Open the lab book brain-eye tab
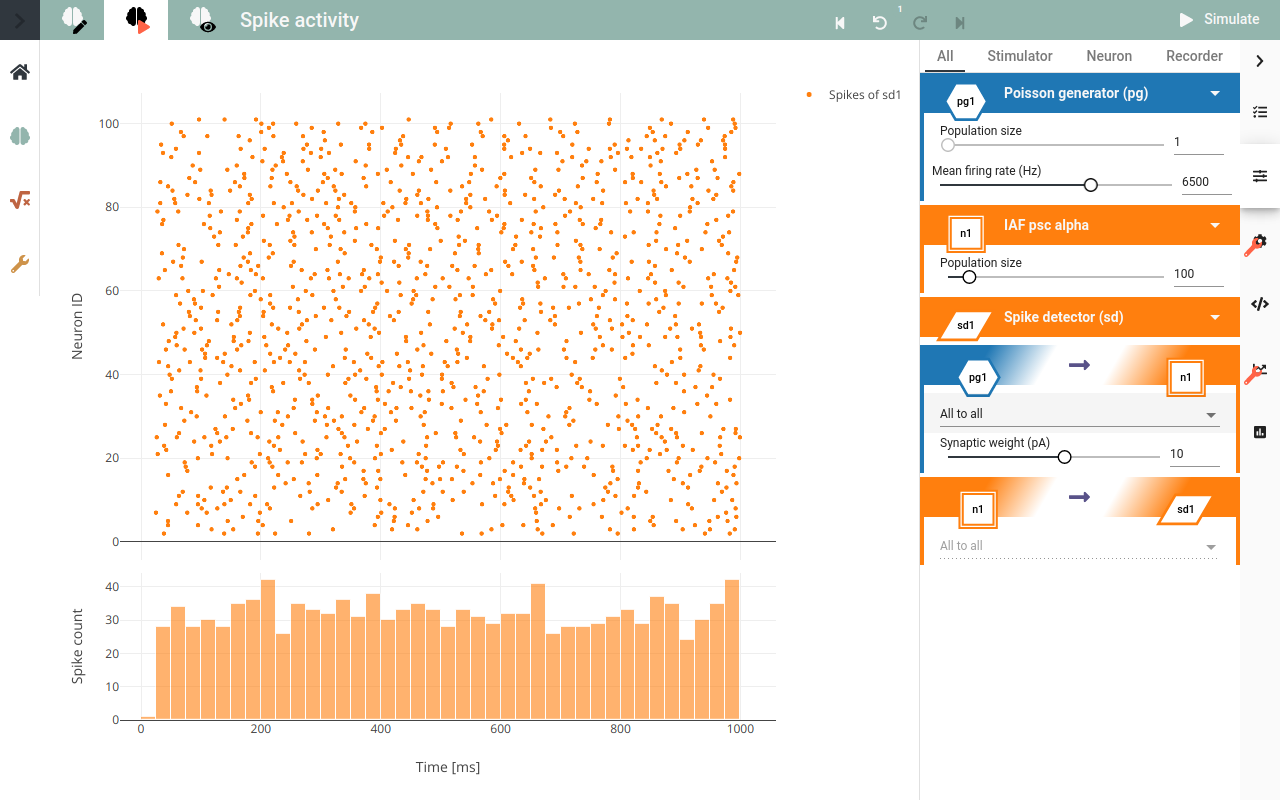Screen dimensions: 1280x800 coord(203,20)
